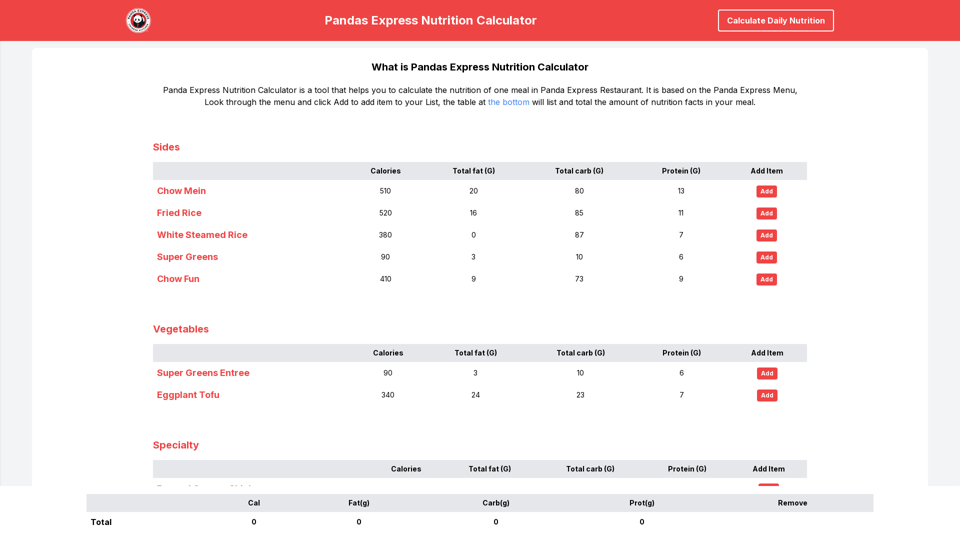
Task: Click Fried Rice protein value 11
Action: [x=681, y=213]
